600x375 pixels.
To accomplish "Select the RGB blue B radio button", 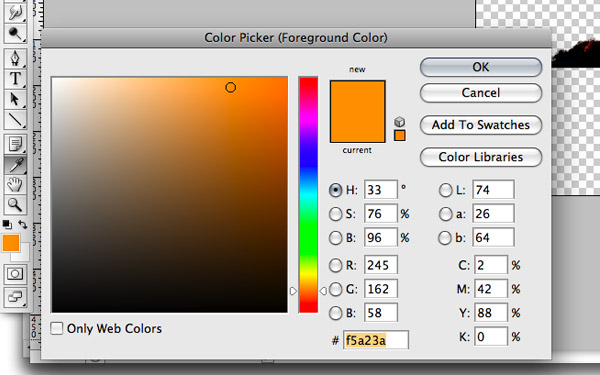I will [x=336, y=313].
